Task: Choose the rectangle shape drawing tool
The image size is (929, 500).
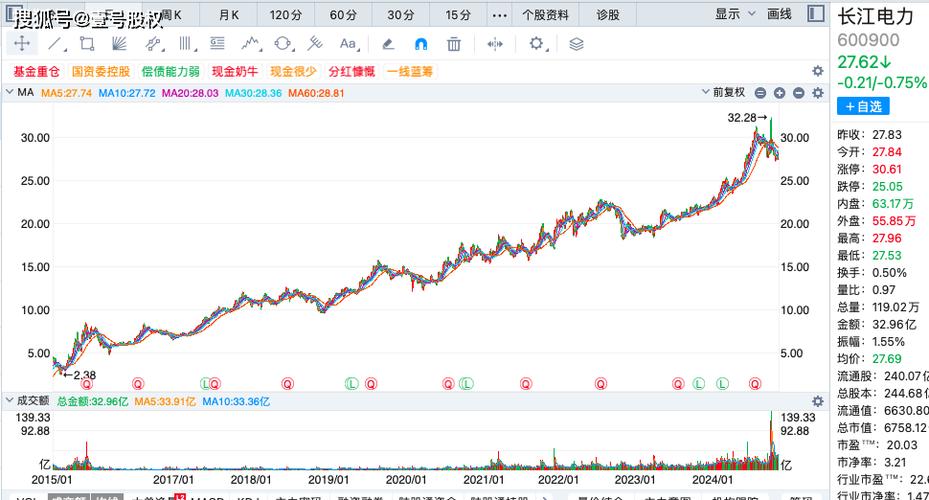Action: click(x=87, y=44)
